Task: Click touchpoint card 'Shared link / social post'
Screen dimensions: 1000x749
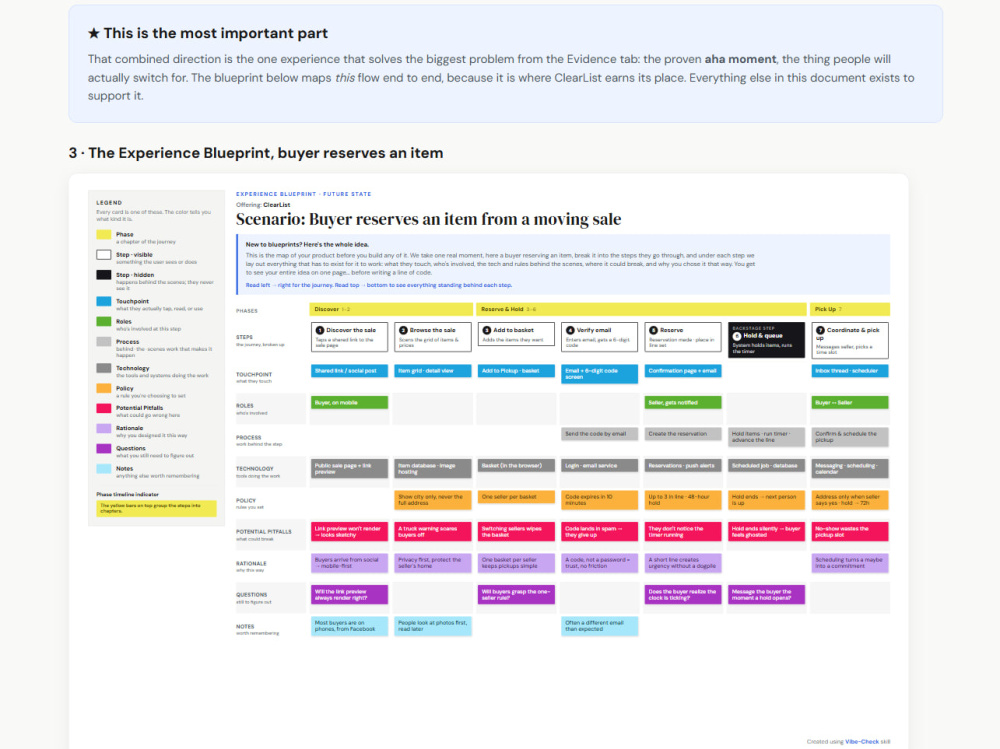Action: (349, 371)
